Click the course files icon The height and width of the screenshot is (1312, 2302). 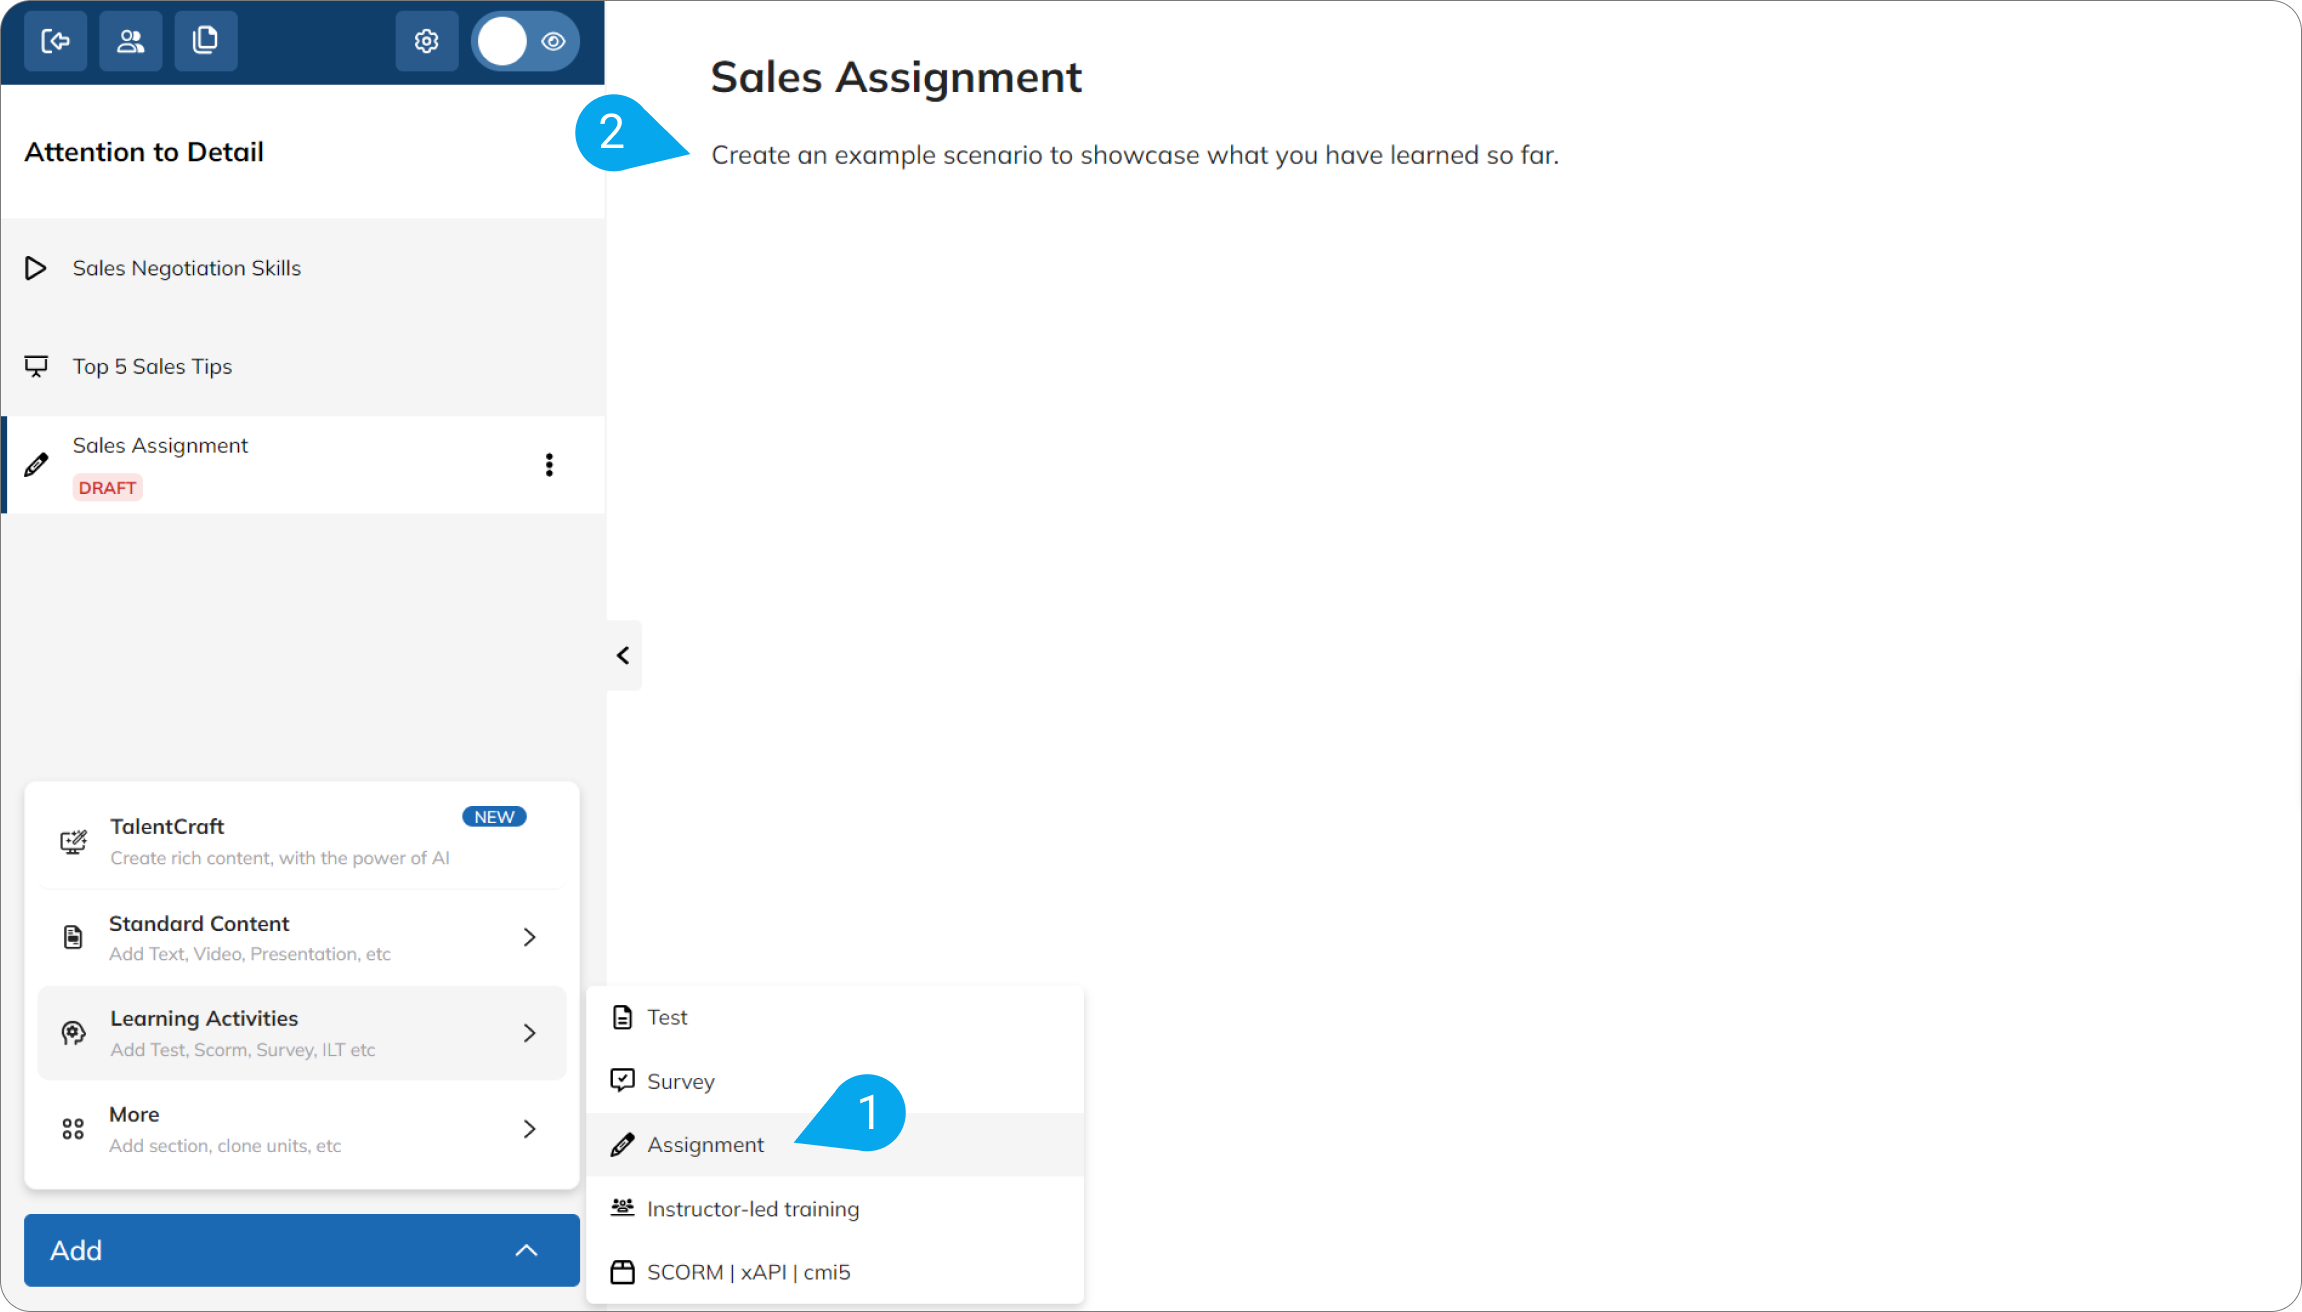(206, 41)
